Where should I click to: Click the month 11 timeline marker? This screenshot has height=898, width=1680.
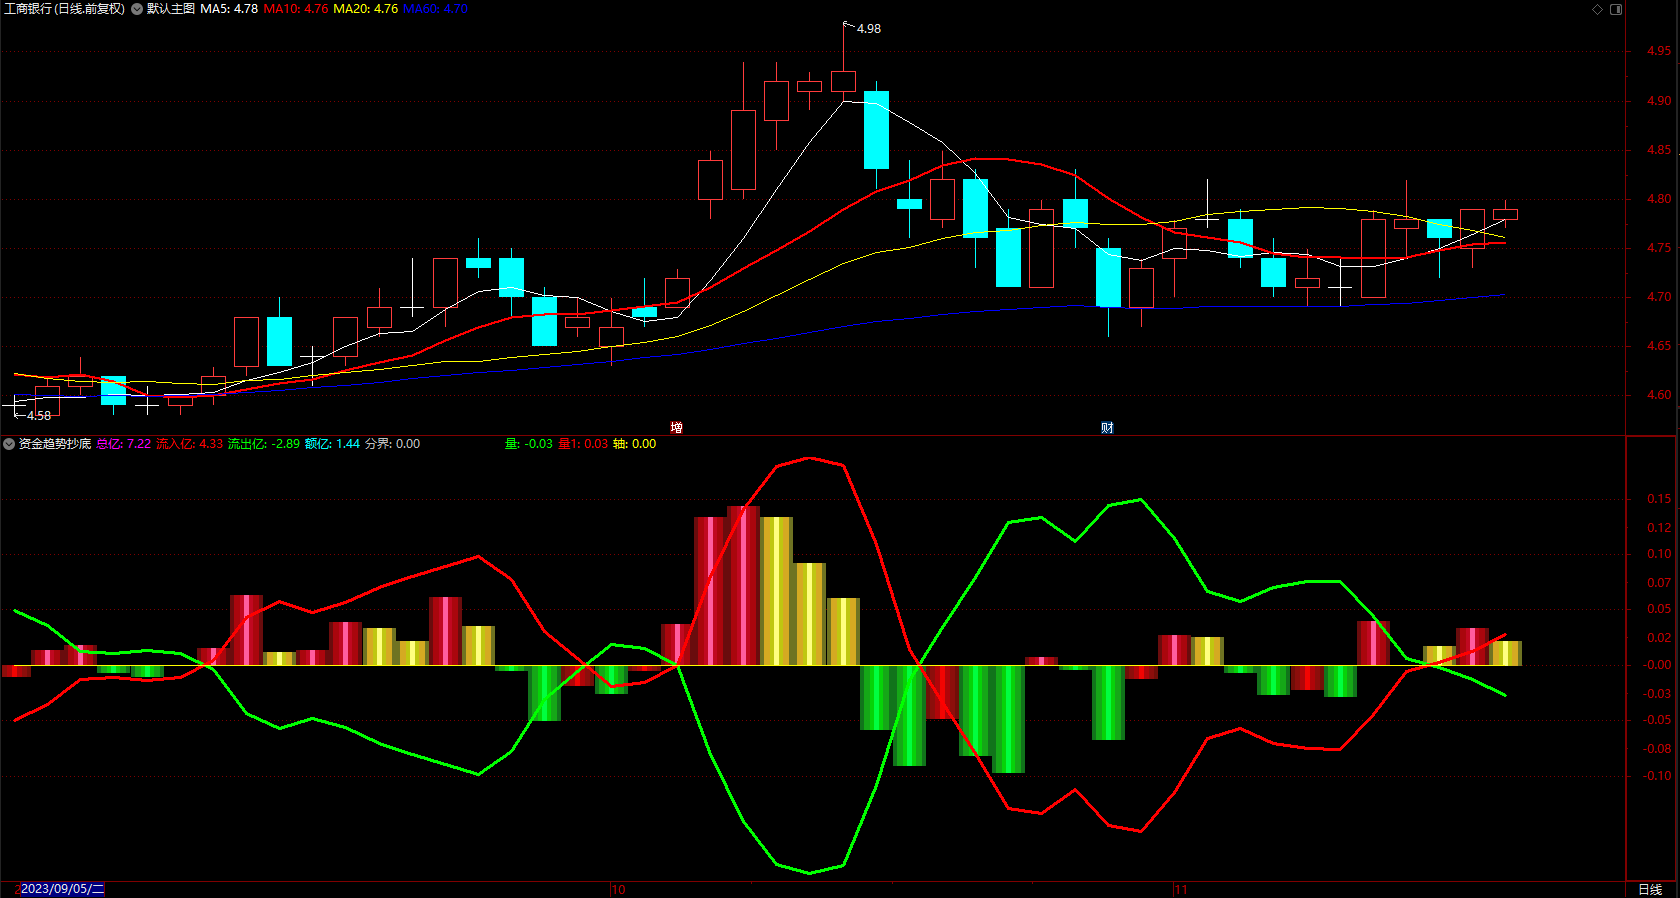pyautogui.click(x=1181, y=889)
